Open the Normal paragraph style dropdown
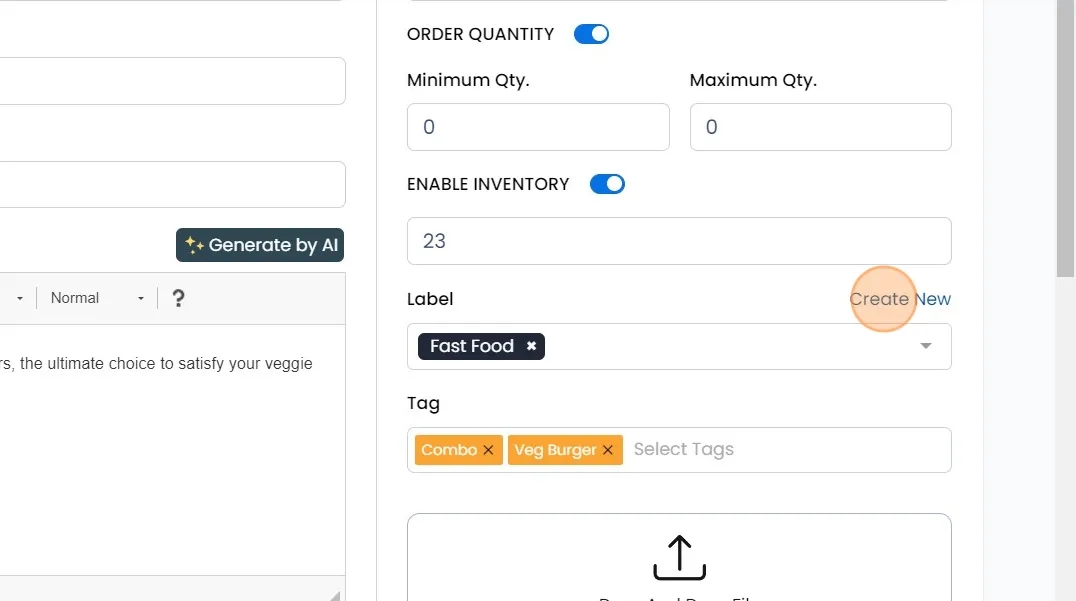Viewport: 1076px width, 601px height. pos(97,298)
